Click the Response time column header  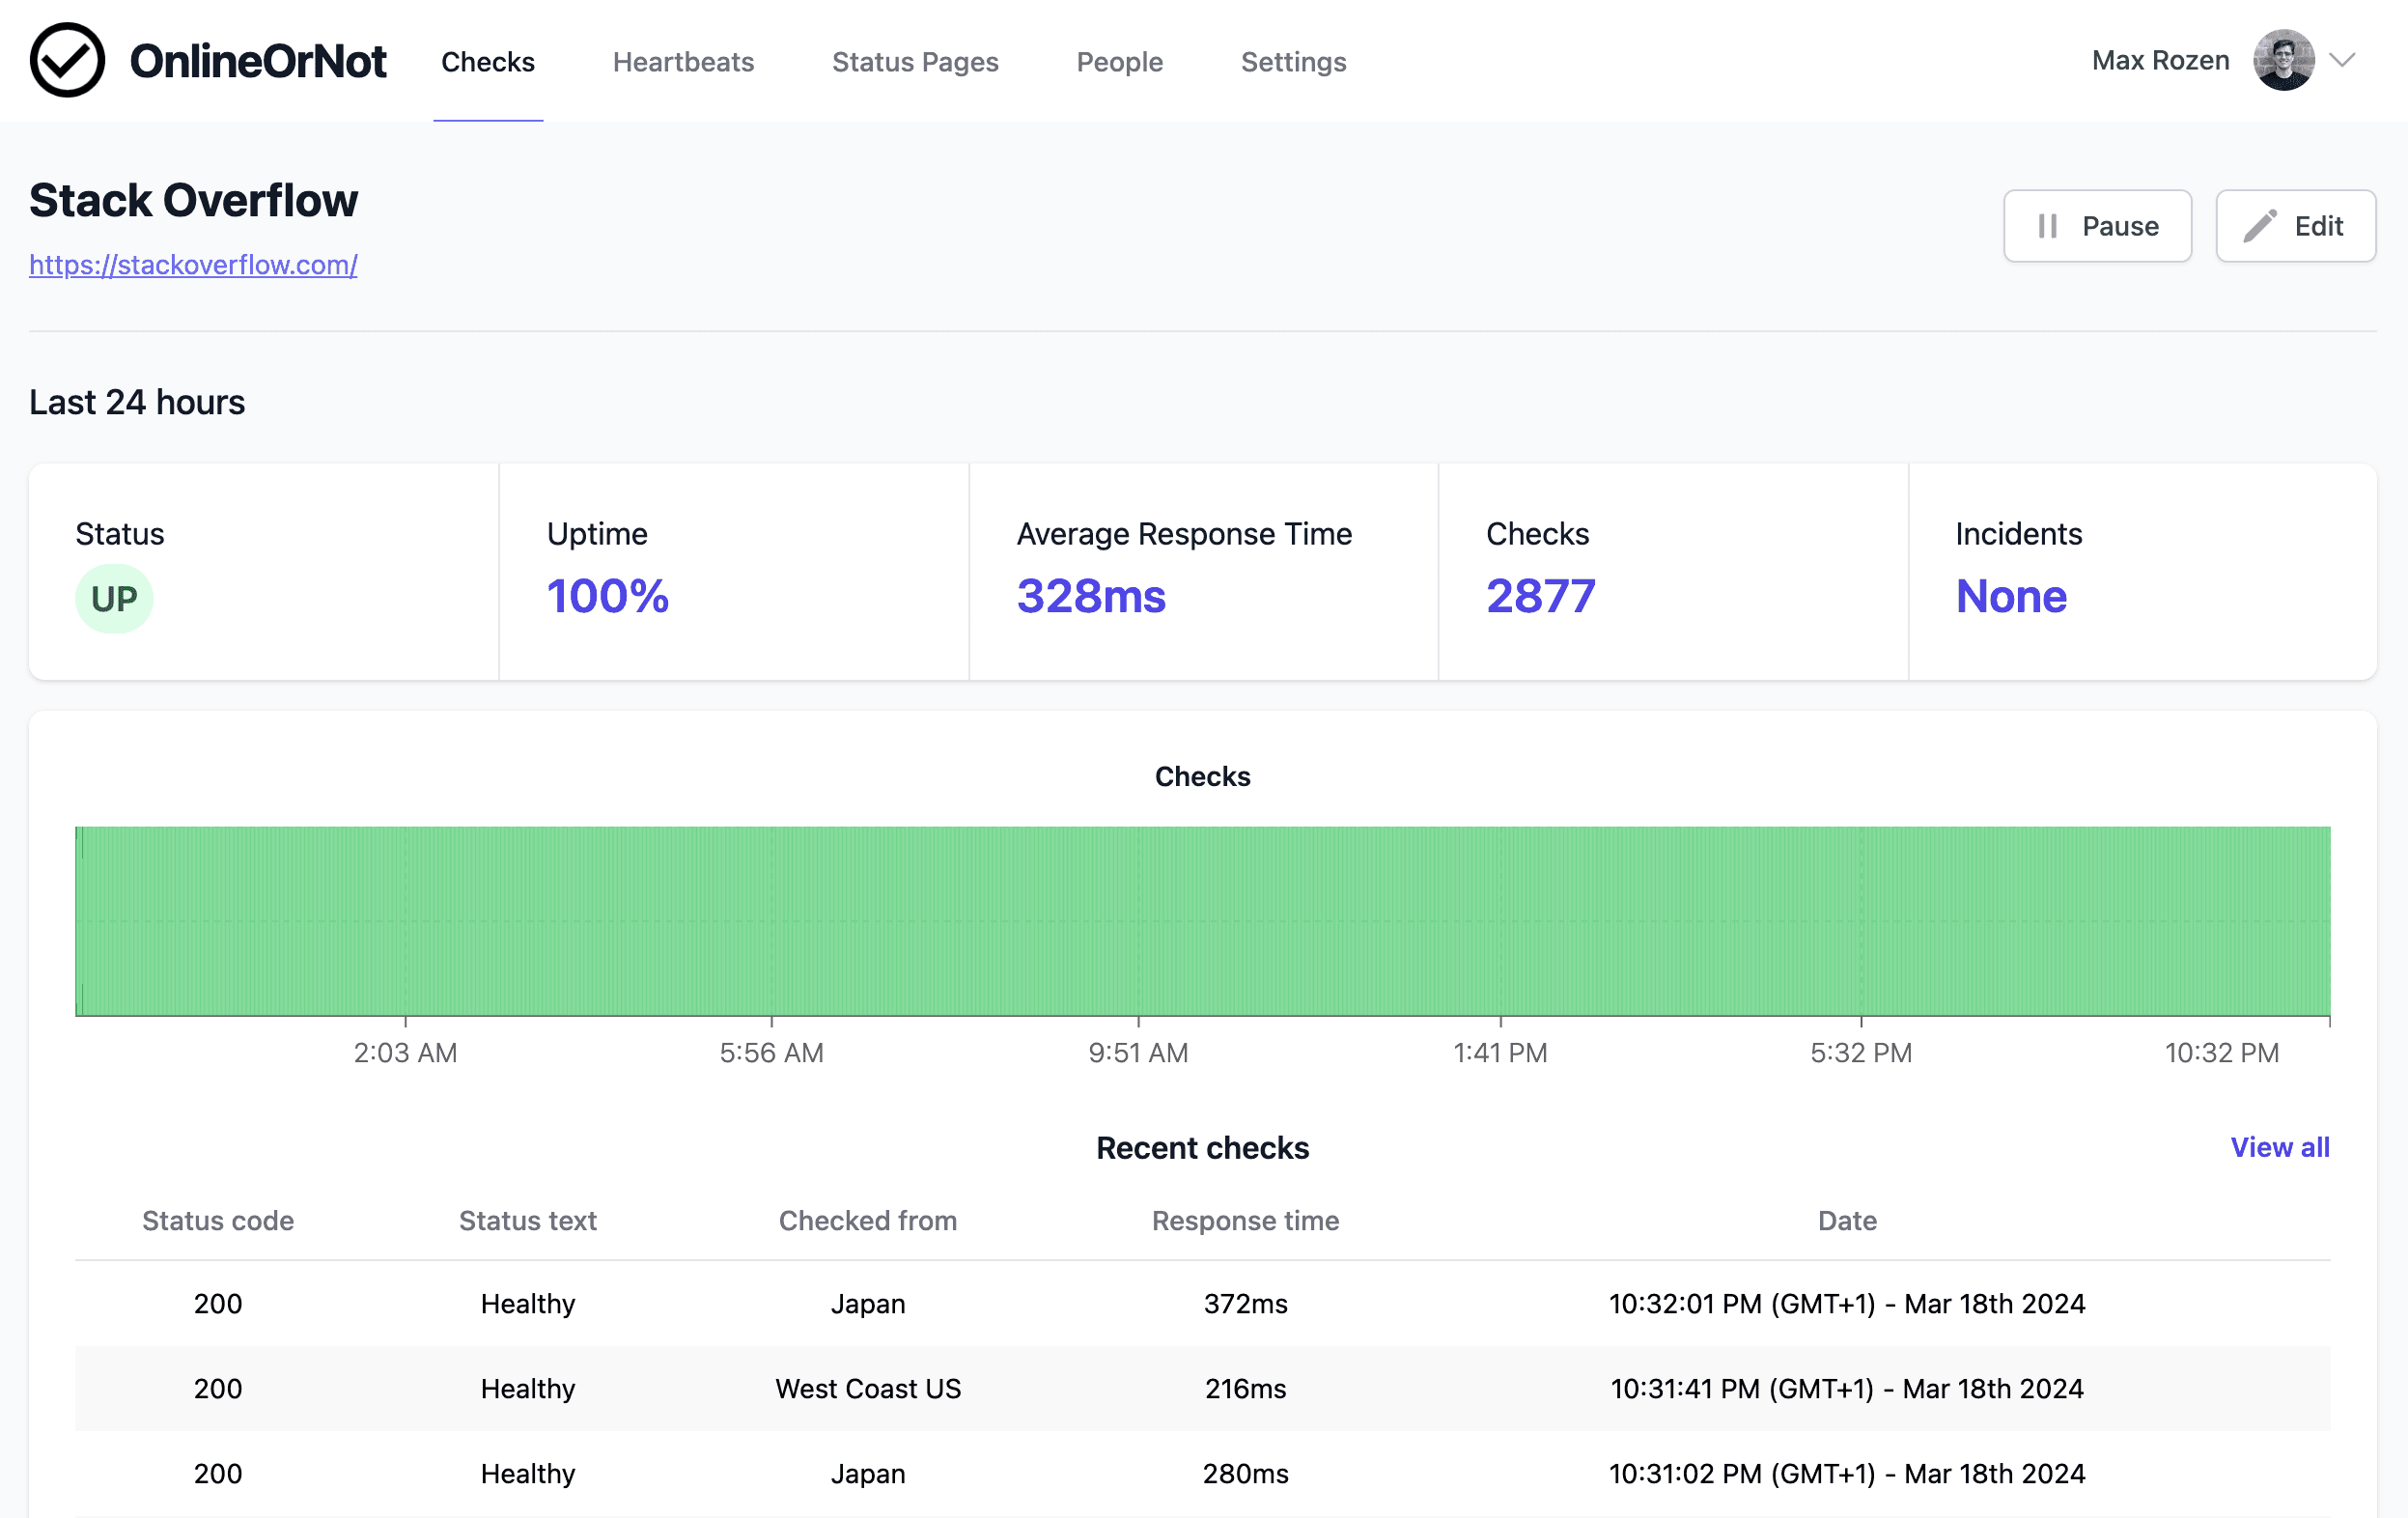point(1245,1220)
